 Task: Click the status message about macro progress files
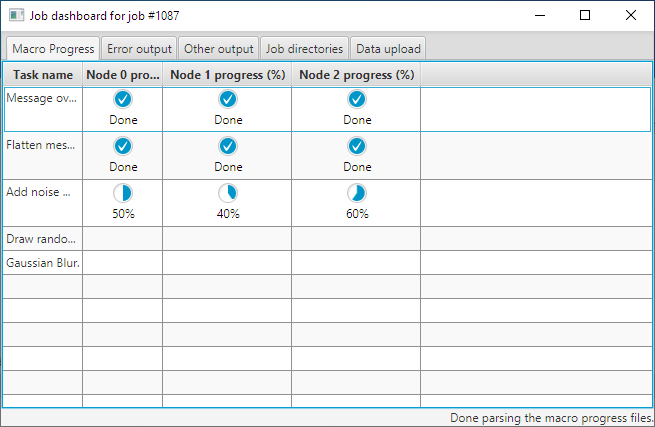pyautogui.click(x=551, y=418)
